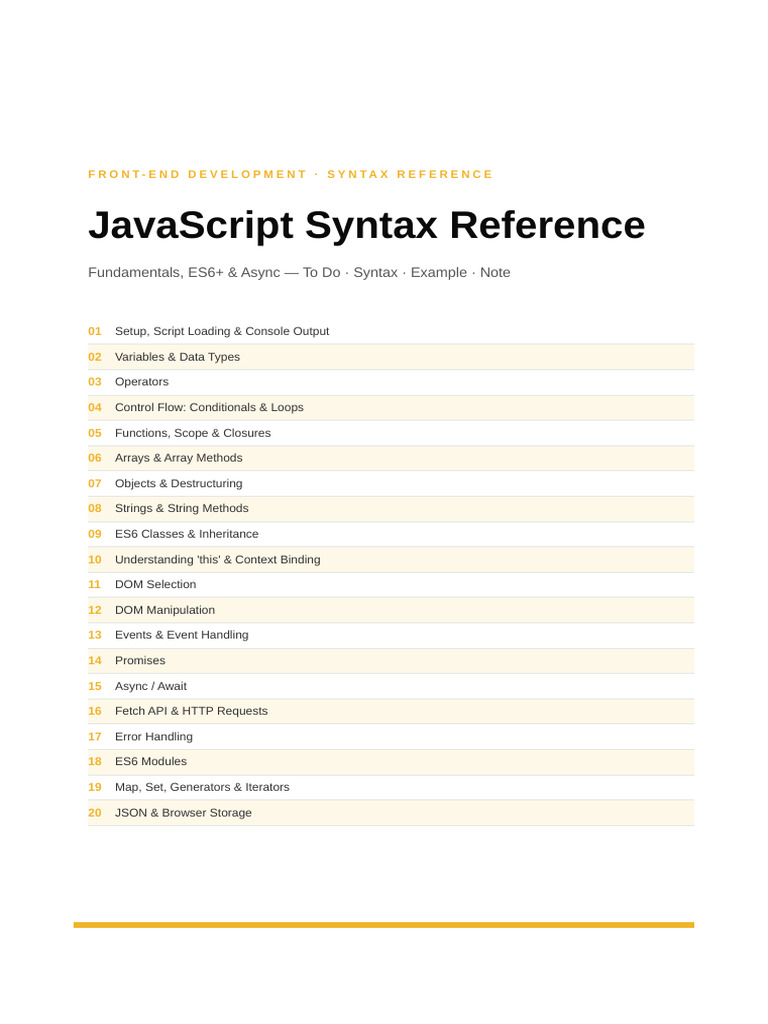The image size is (768, 1024).
Task: Select the 'Operators' contents row
Action: coord(391,382)
